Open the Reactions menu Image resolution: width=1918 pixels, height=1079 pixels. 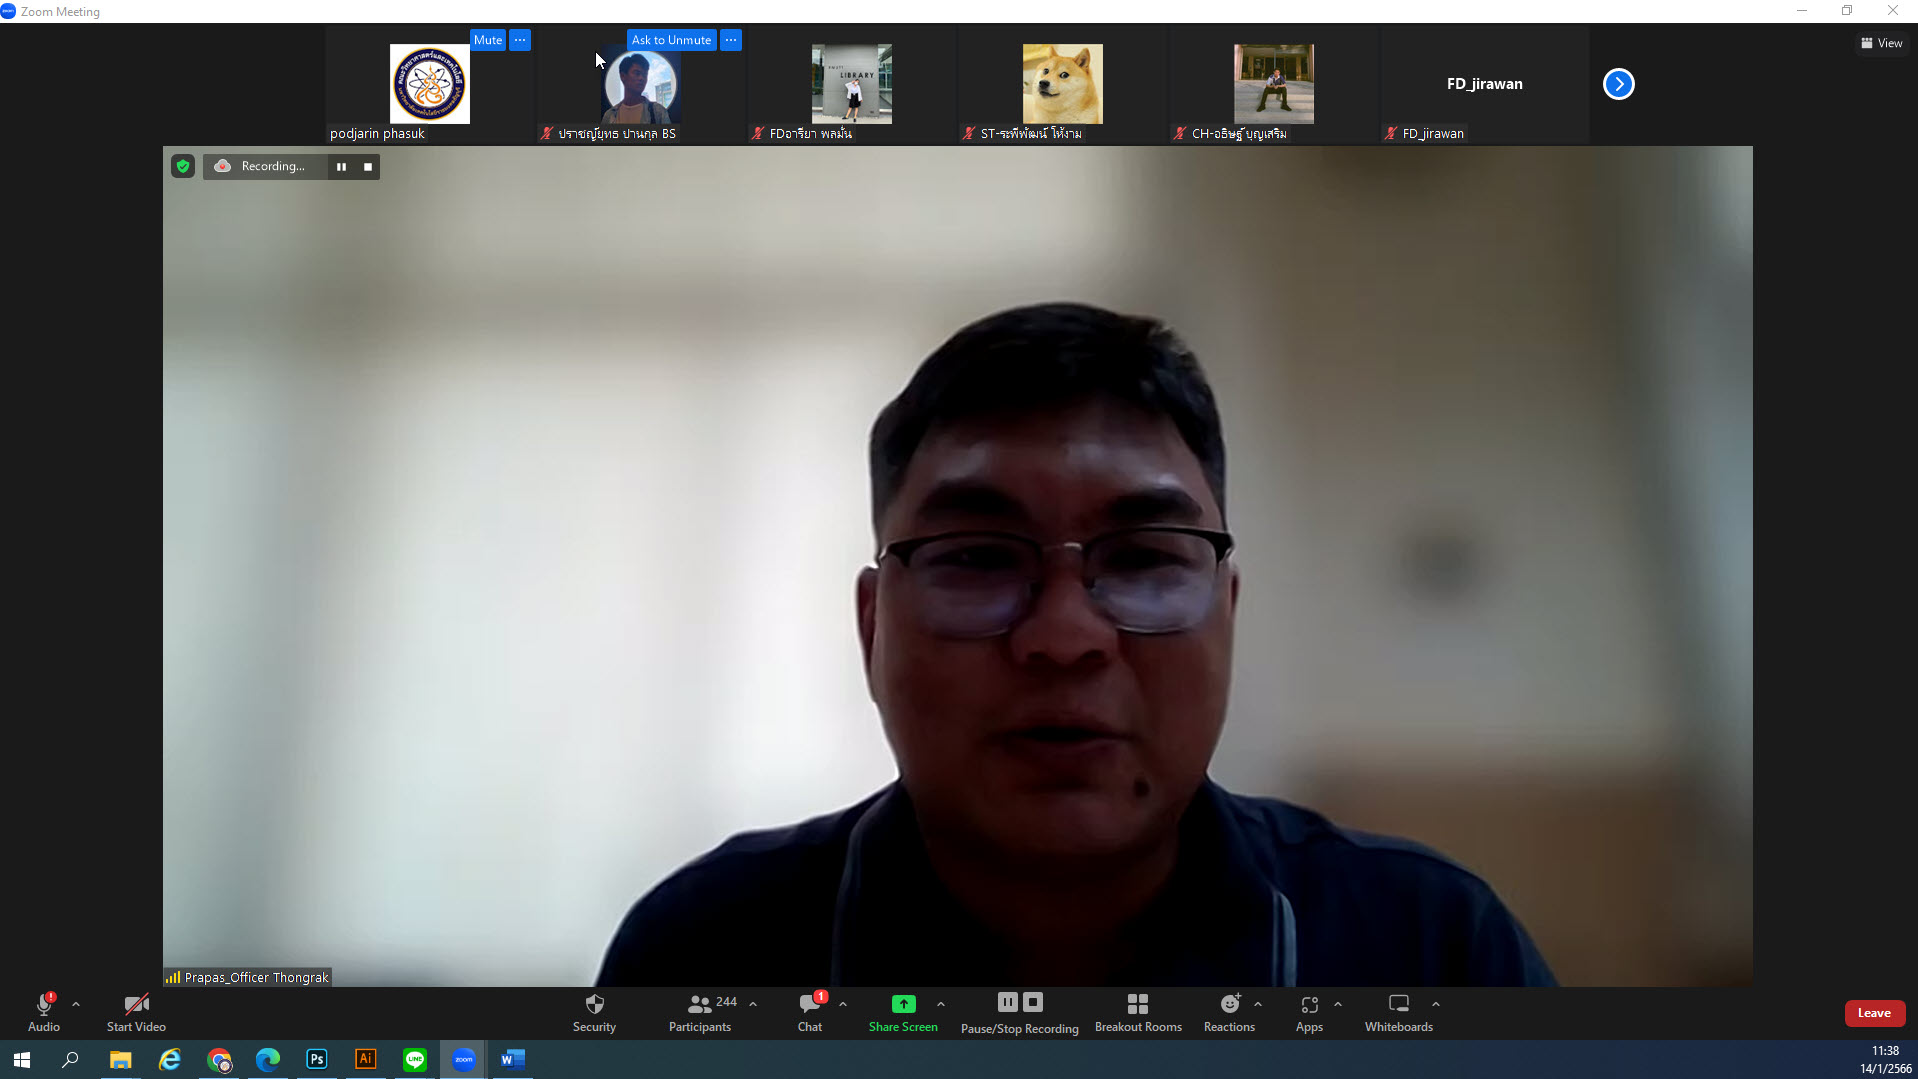[x=1229, y=1012]
